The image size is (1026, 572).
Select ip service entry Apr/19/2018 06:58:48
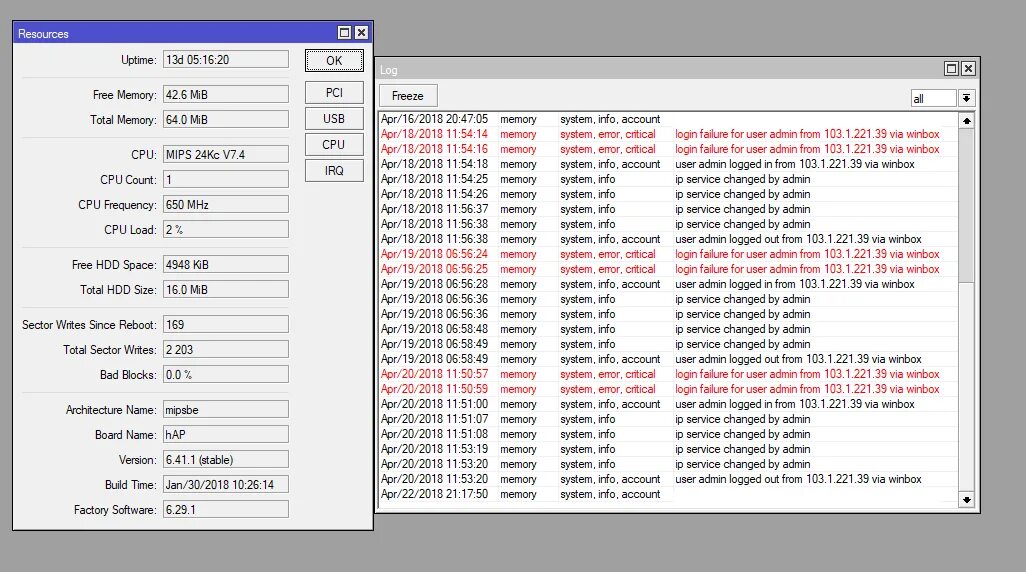coord(669,329)
